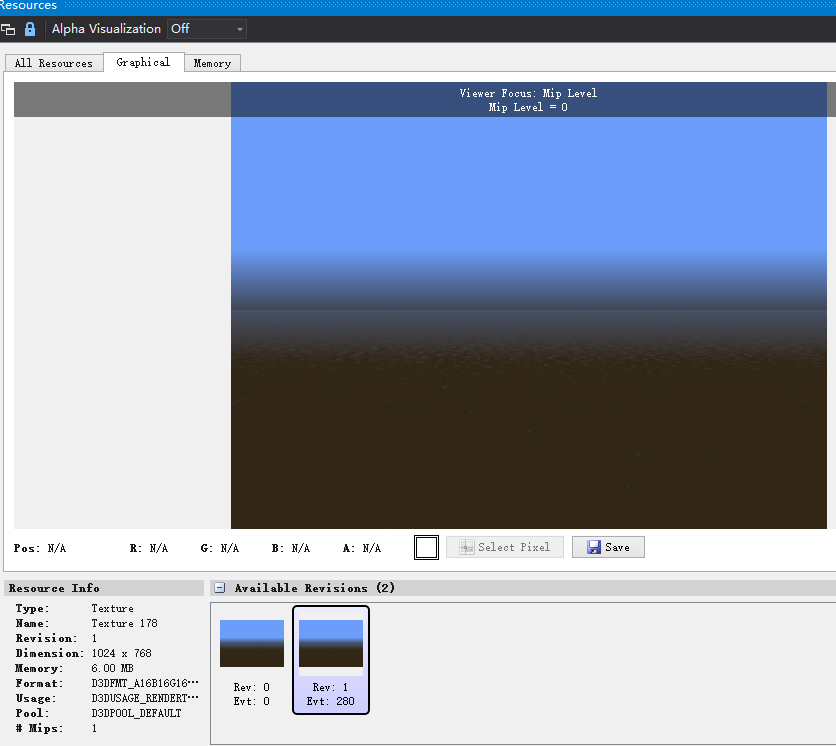Click the D3DPOOL_DEFAULT pool value

136,713
